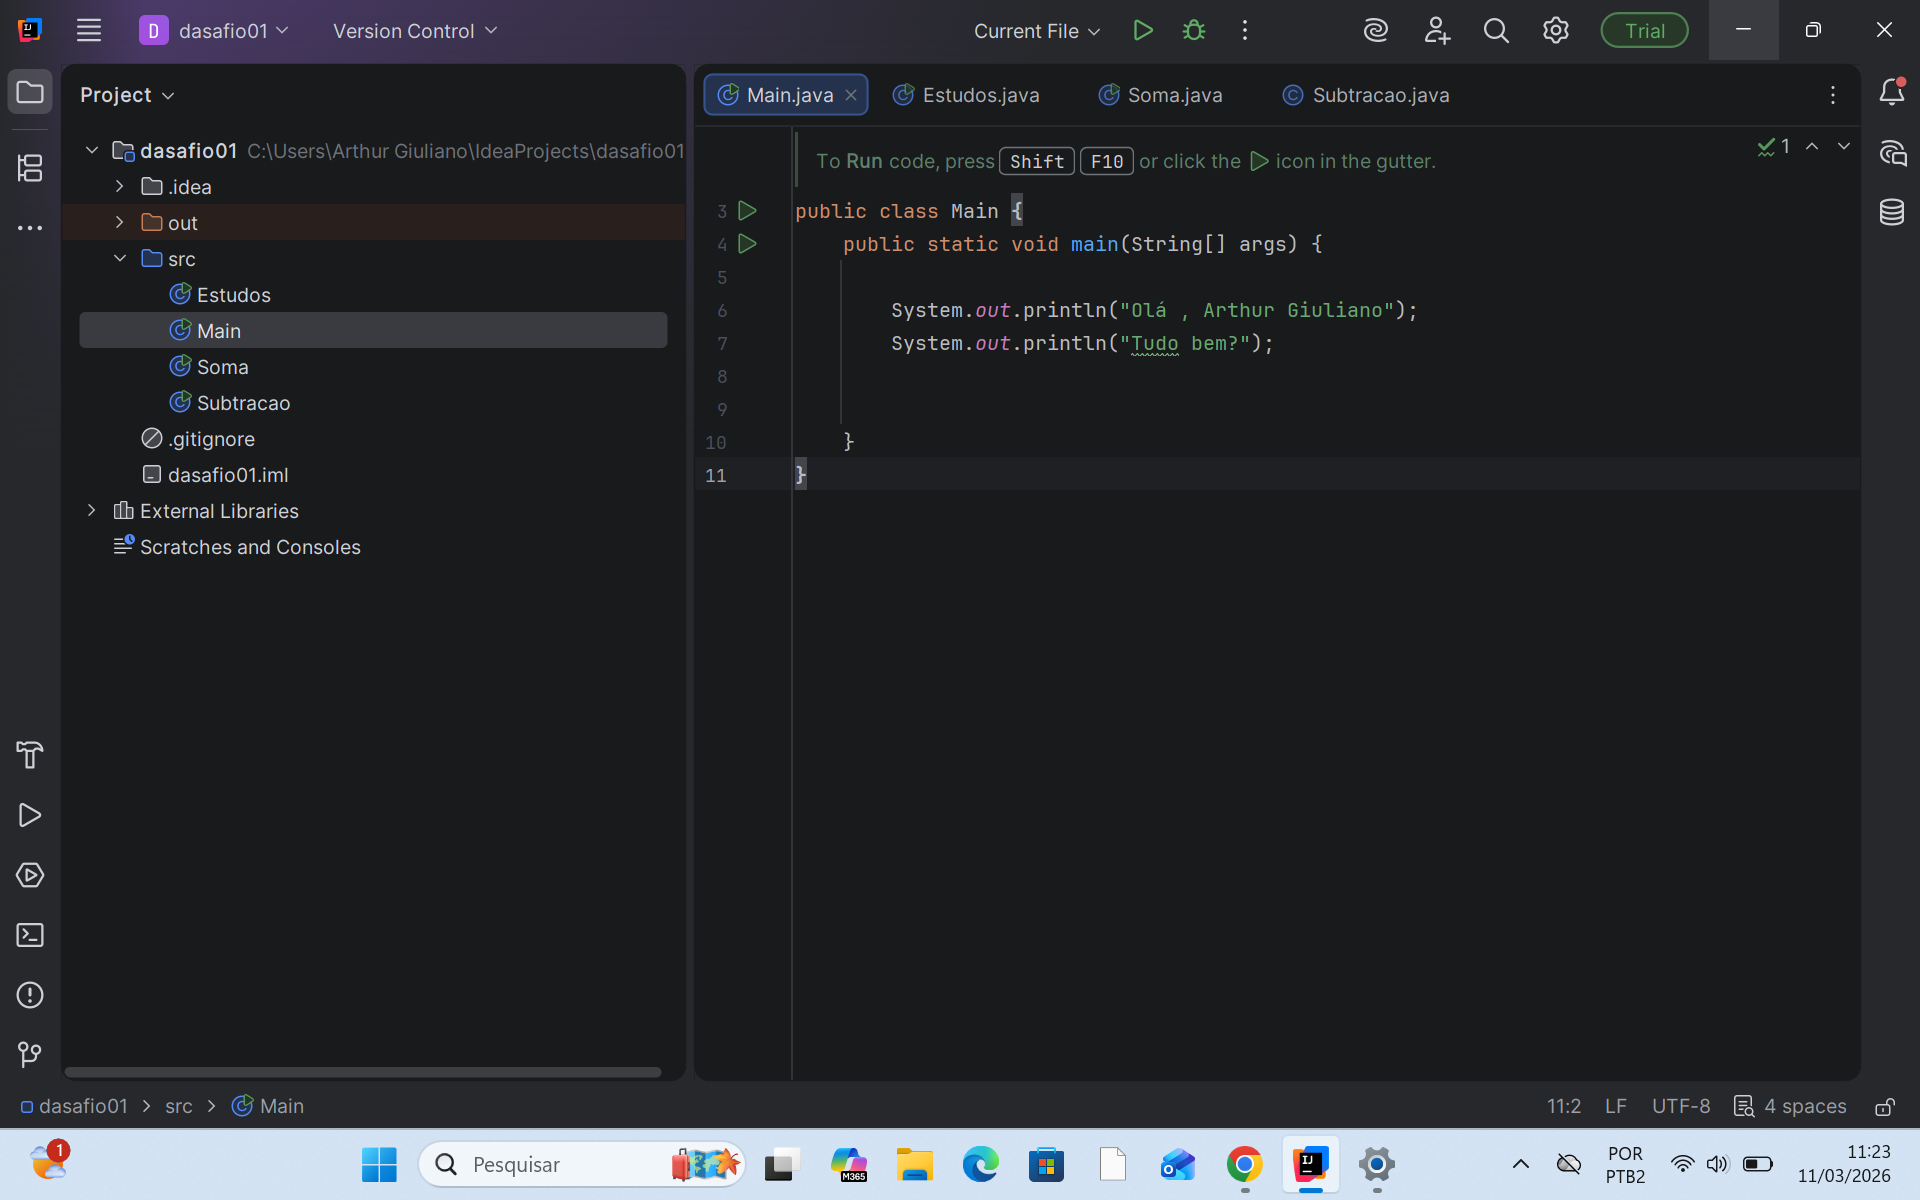Click the Debug bug icon in toolbar
This screenshot has height=1200, width=1920.
(x=1193, y=31)
